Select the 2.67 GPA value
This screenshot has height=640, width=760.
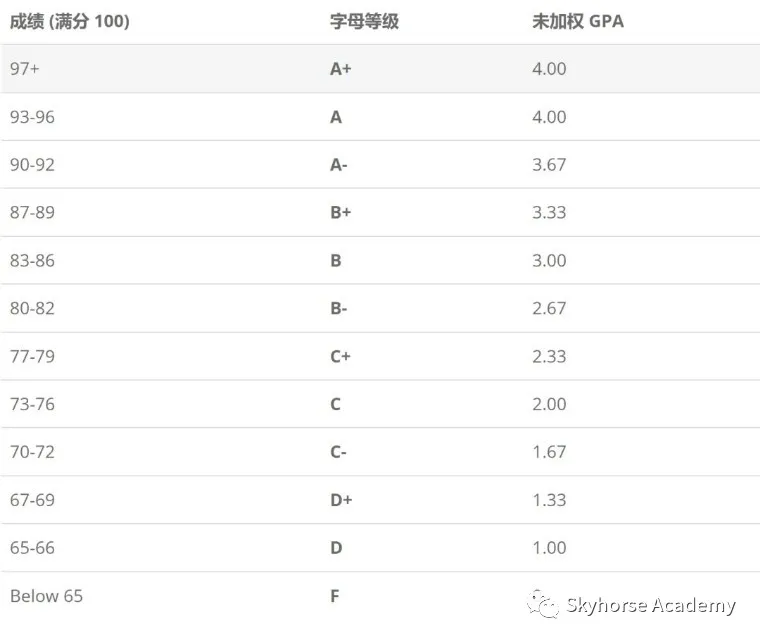[x=549, y=308]
